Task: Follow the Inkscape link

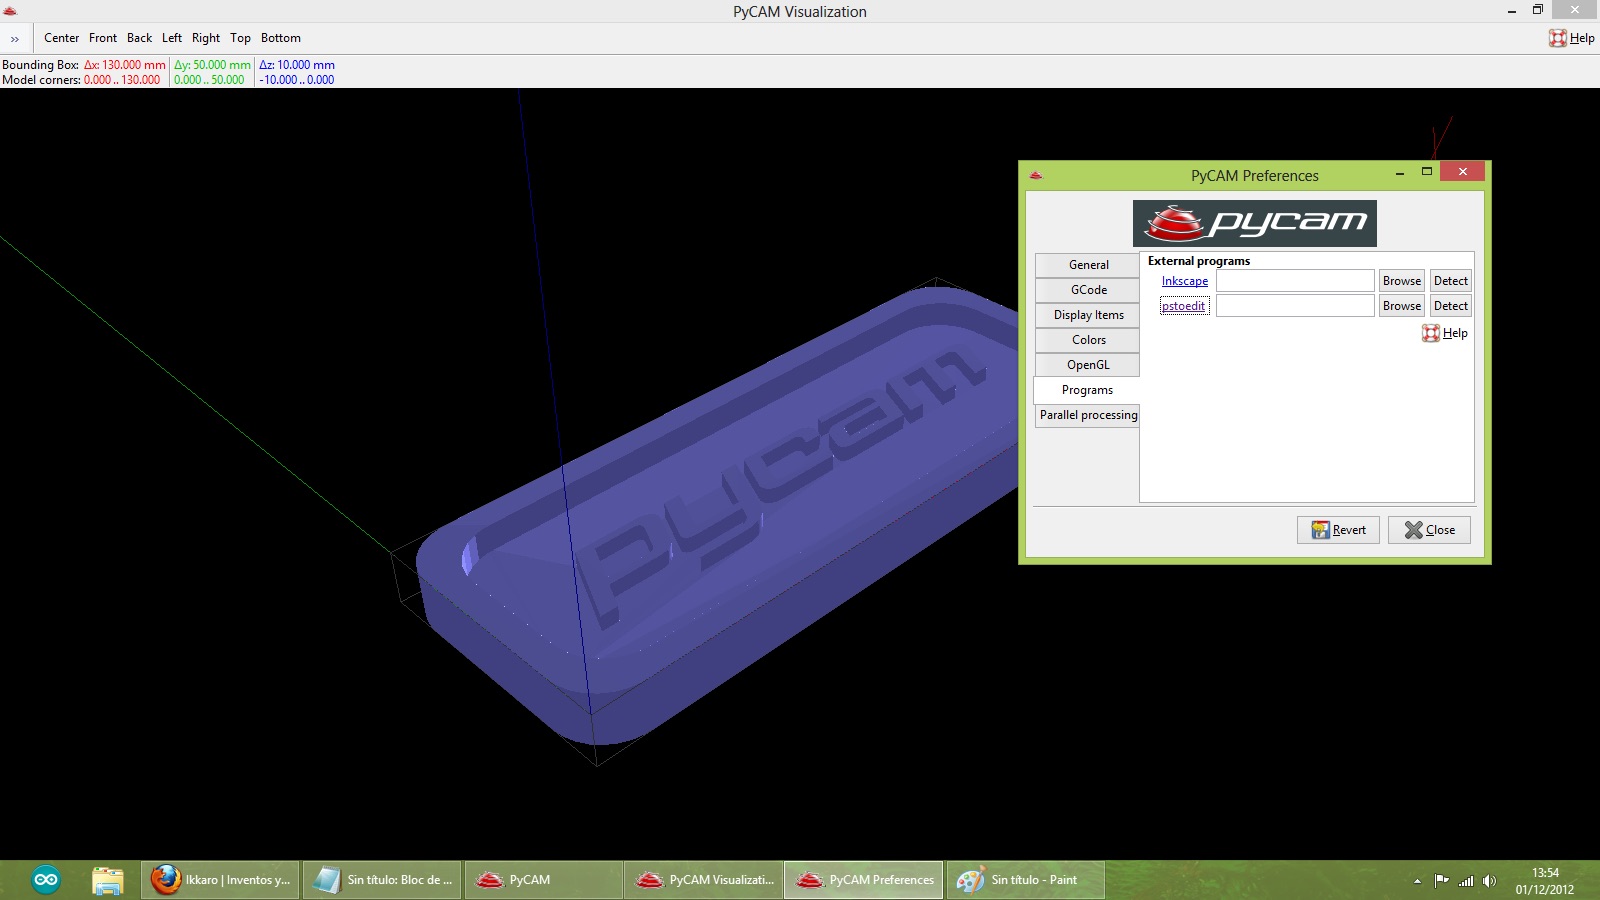Action: tap(1185, 281)
